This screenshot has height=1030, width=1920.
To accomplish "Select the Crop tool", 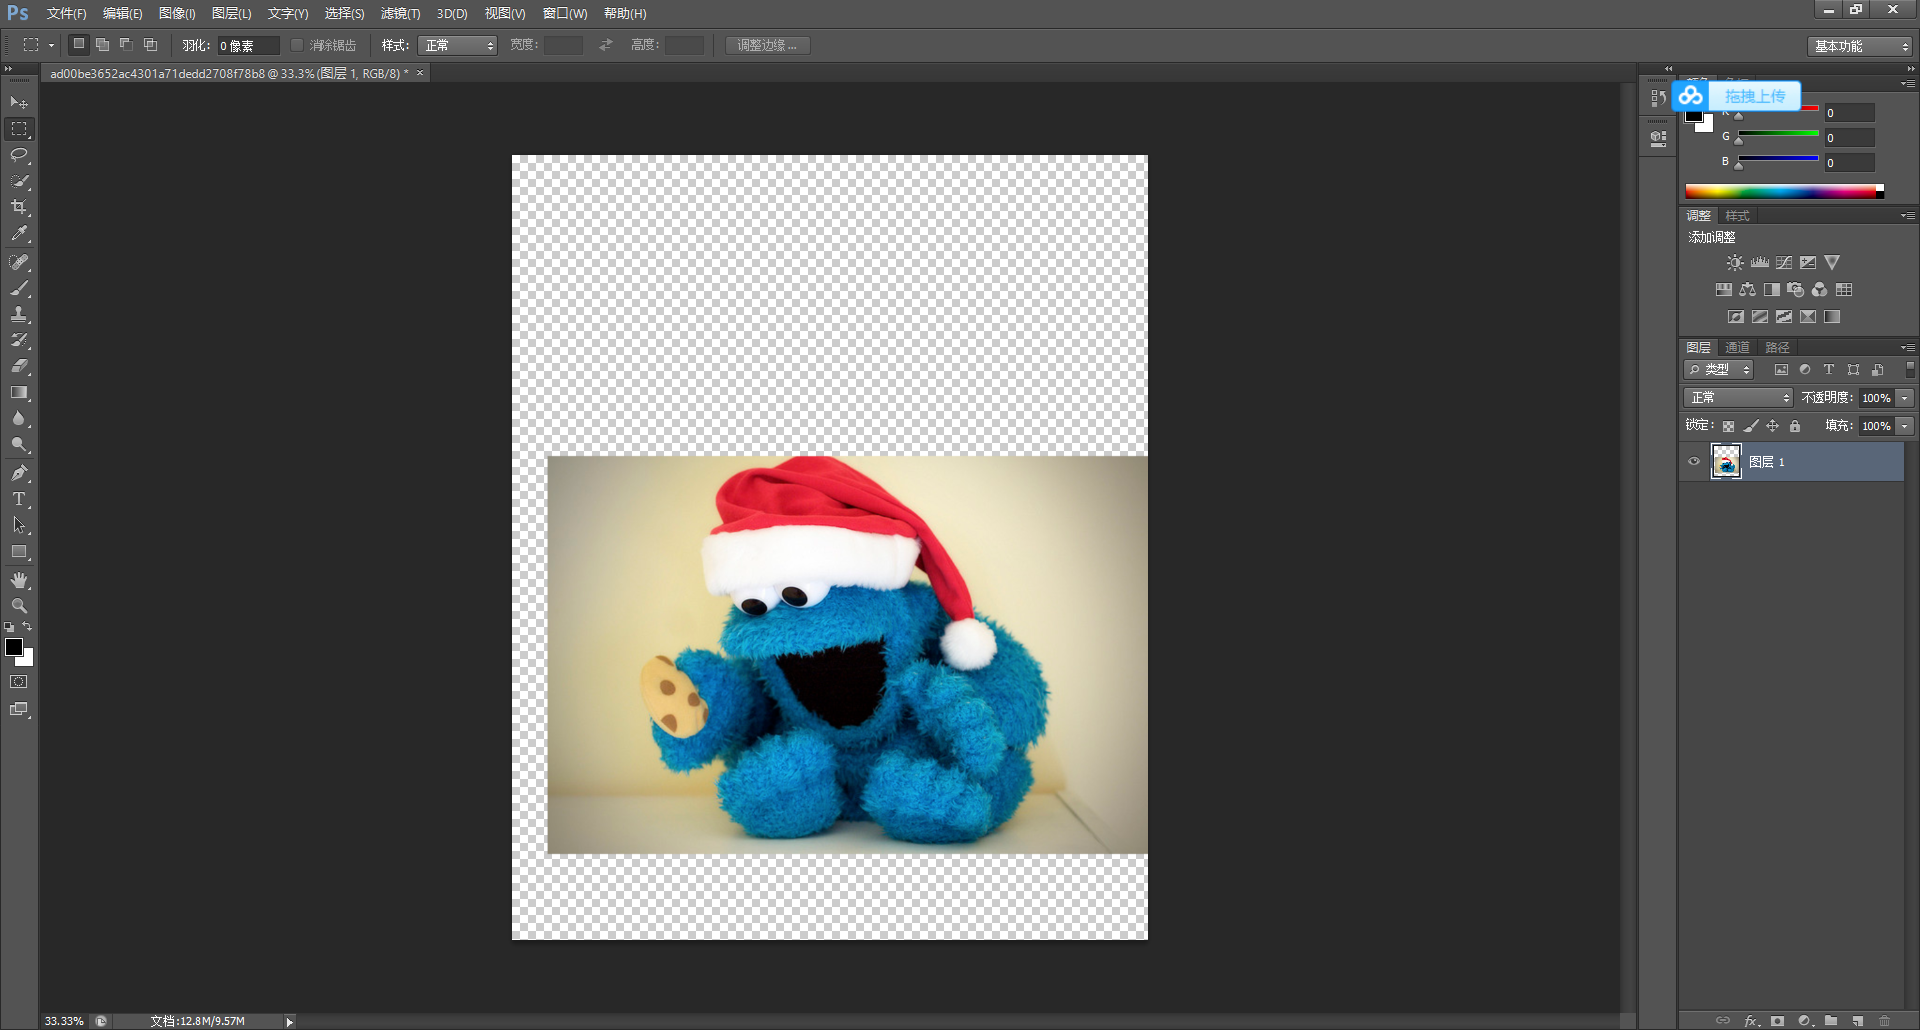I will (x=19, y=207).
